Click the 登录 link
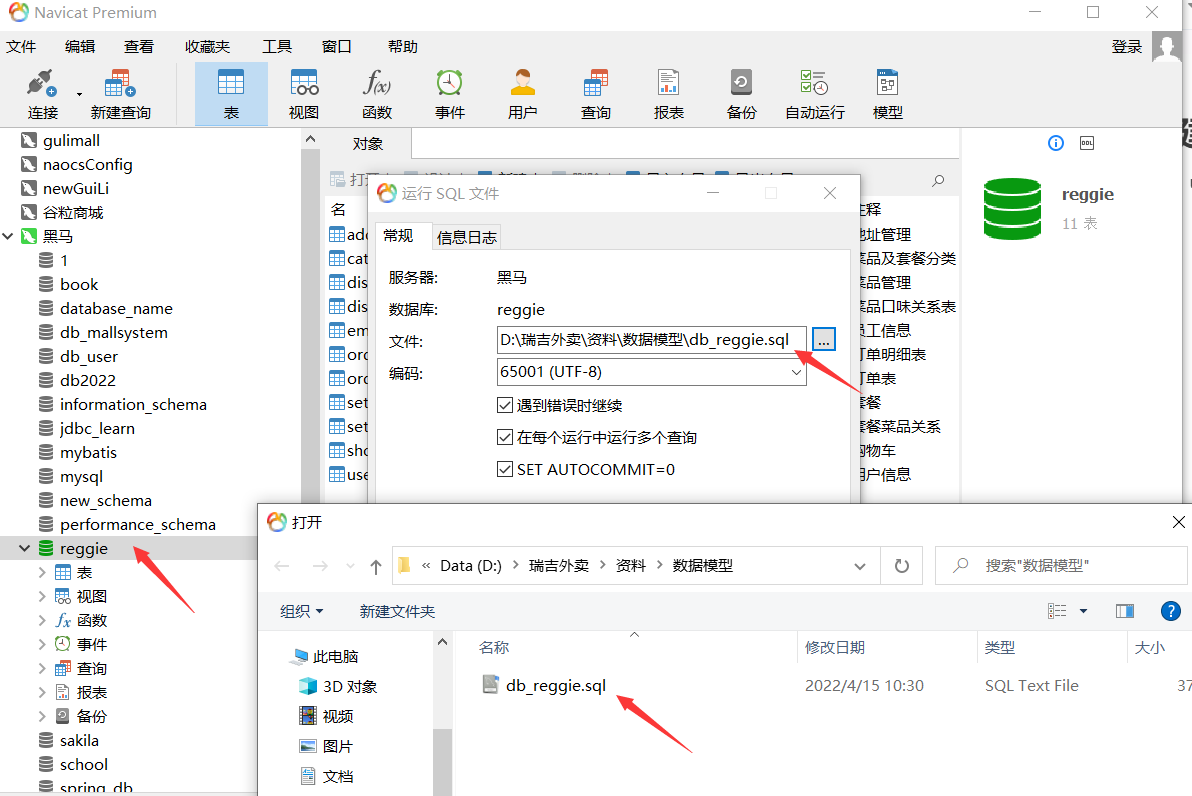1192x796 pixels. point(1127,47)
